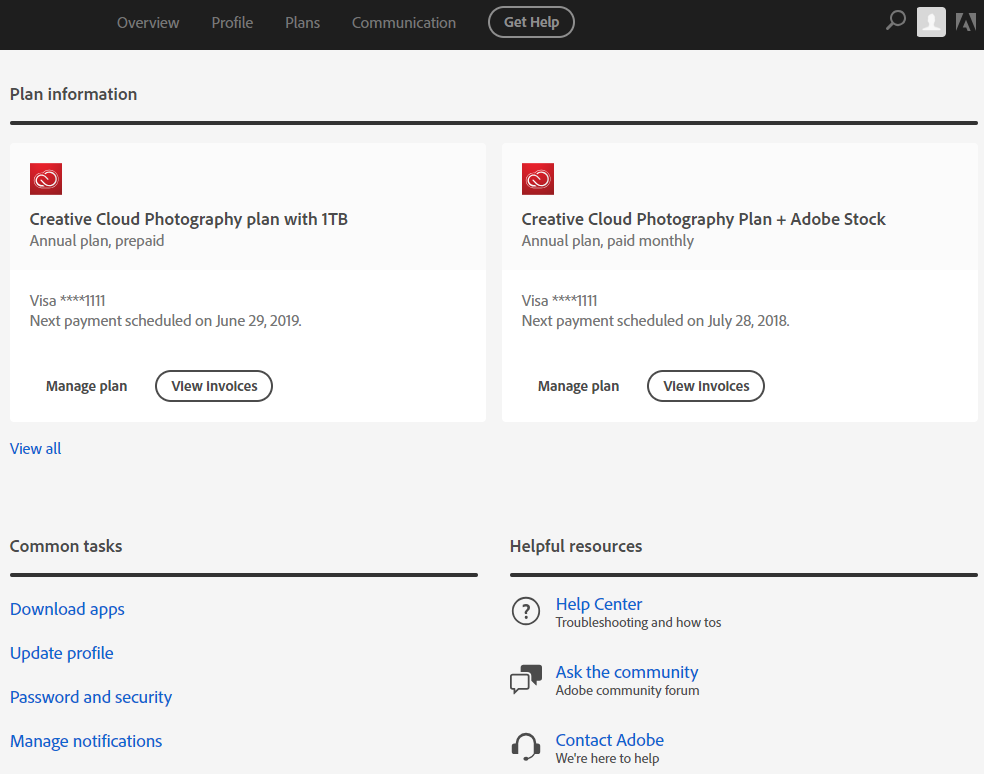
Task: Click the Help Center question mark icon
Action: tap(526, 611)
